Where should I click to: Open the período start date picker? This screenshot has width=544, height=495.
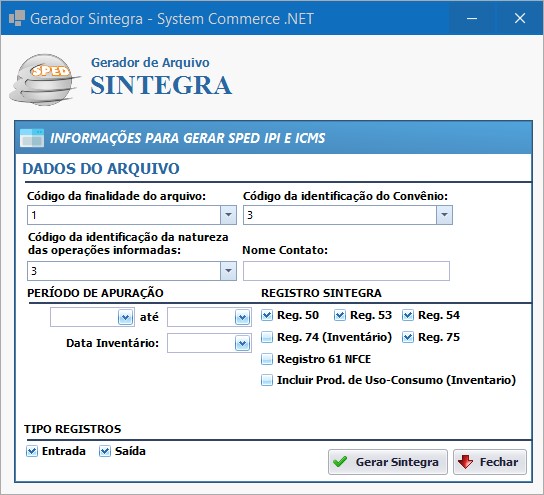pyautogui.click(x=126, y=317)
